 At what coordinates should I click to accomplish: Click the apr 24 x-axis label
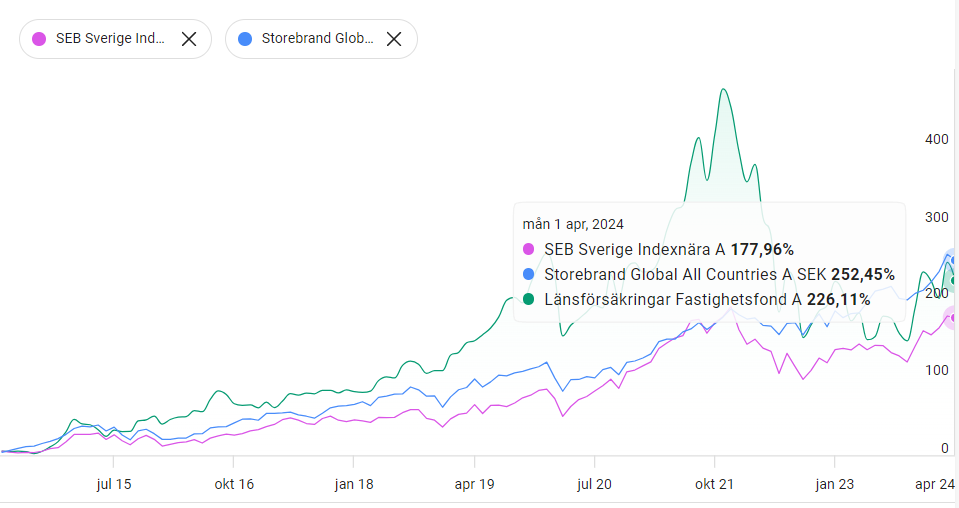pyautogui.click(x=935, y=484)
